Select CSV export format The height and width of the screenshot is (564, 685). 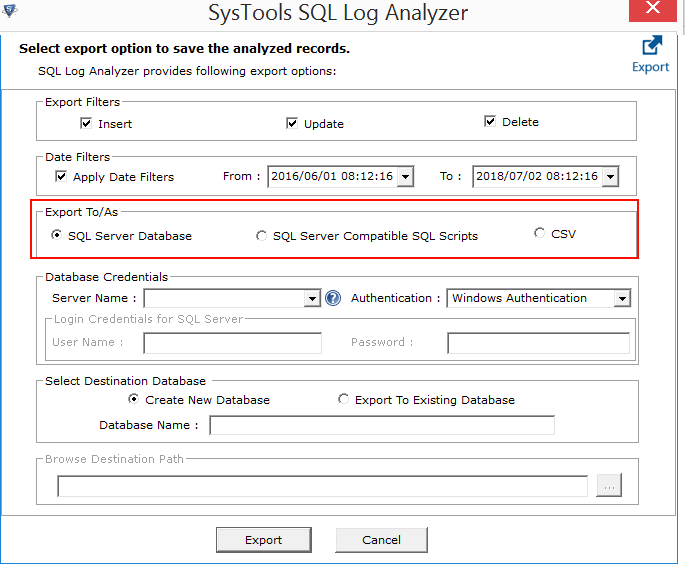(540, 233)
